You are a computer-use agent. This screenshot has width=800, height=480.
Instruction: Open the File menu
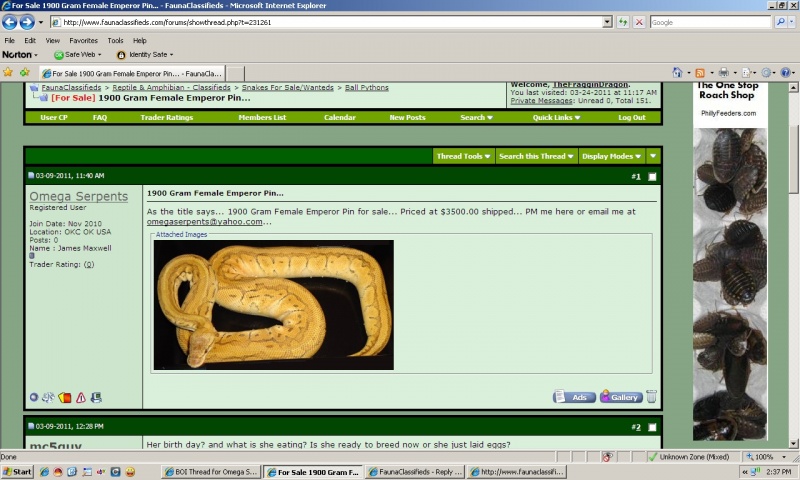point(9,40)
